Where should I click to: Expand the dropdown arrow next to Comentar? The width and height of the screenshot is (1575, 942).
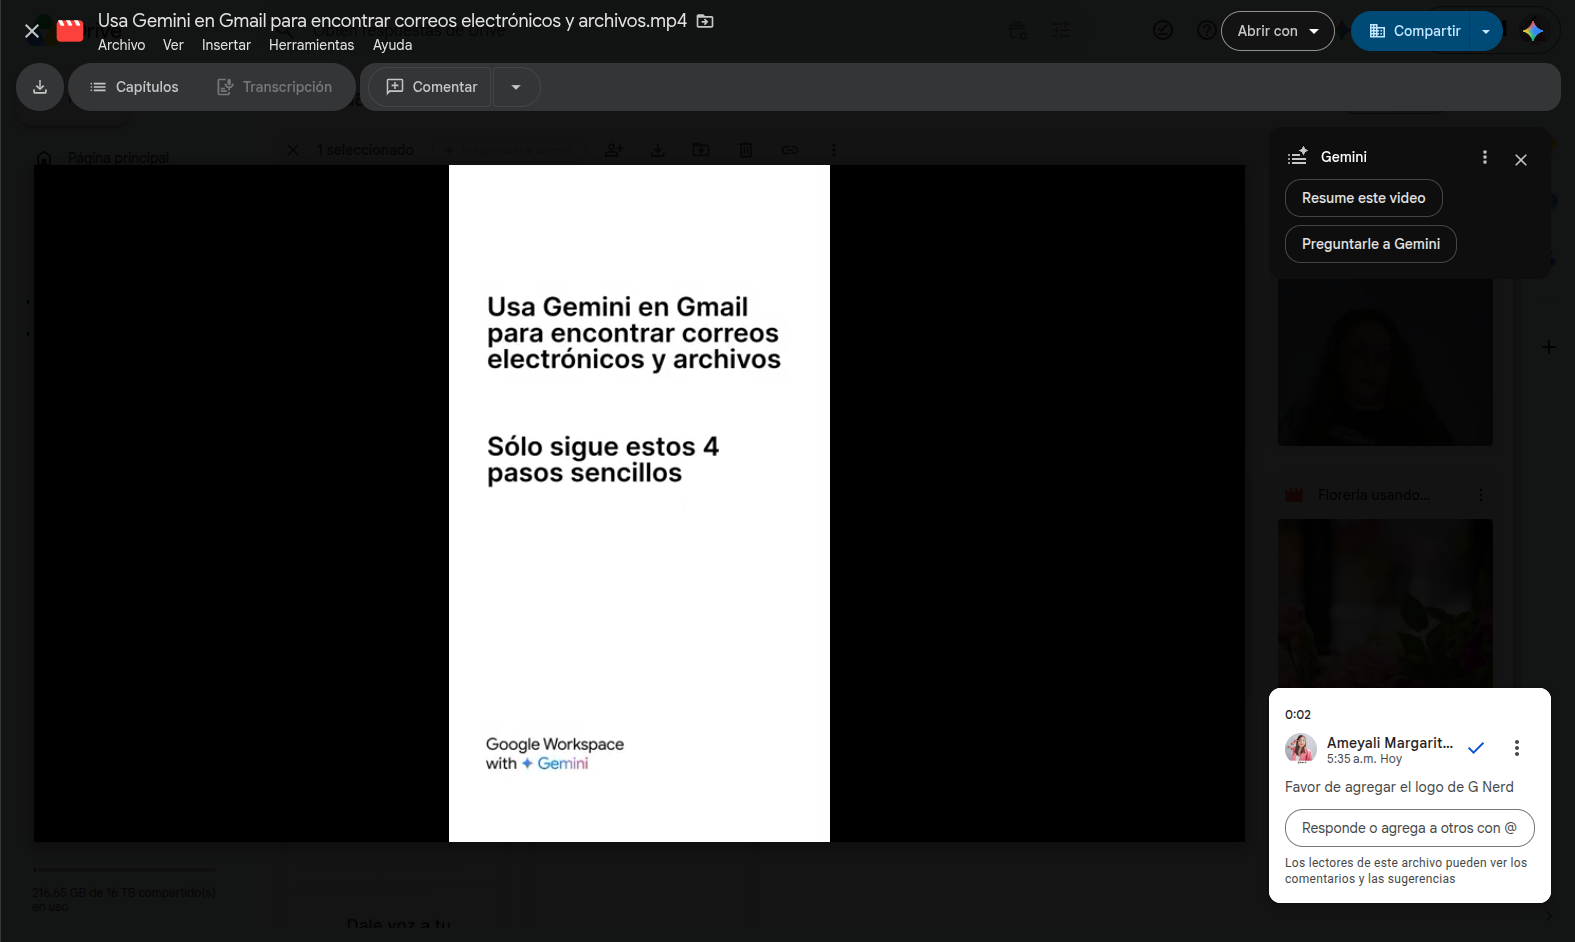[x=516, y=87]
